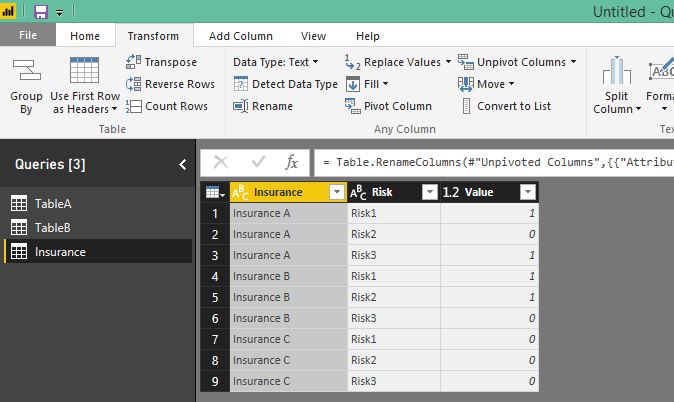Viewport: 674px width, 402px height.
Task: Click the Reverse Rows icon
Action: click(x=133, y=84)
